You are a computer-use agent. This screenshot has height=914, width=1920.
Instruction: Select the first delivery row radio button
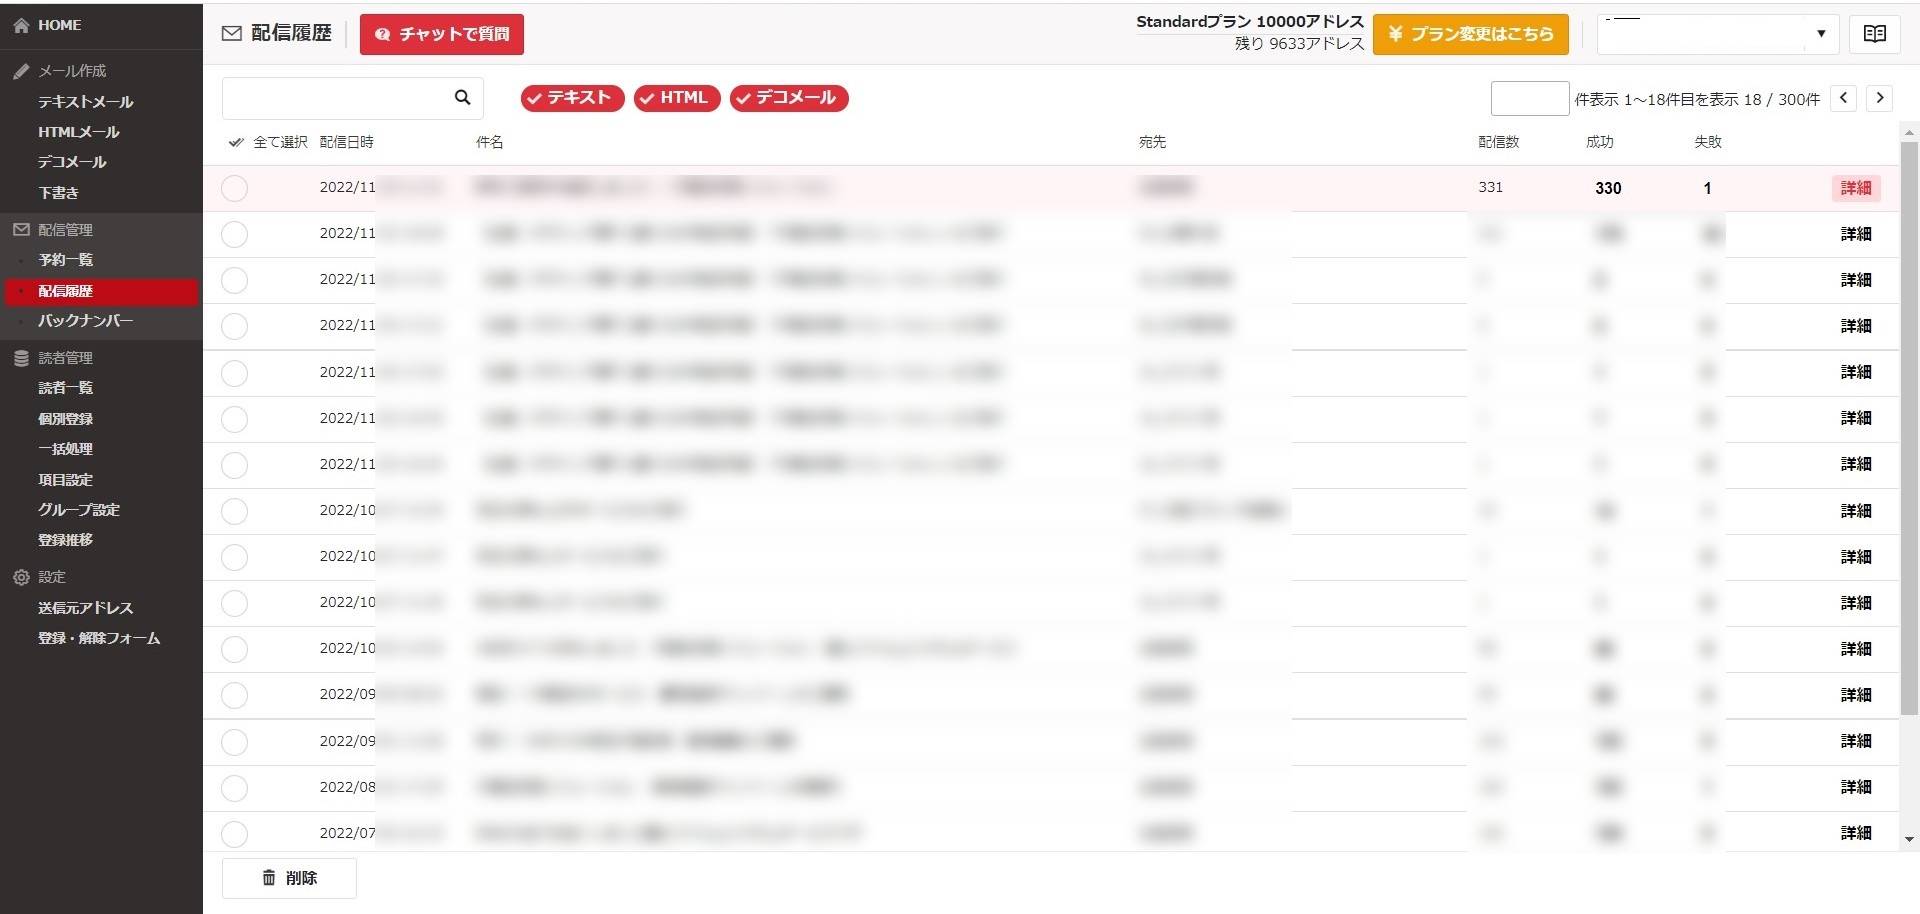point(235,187)
